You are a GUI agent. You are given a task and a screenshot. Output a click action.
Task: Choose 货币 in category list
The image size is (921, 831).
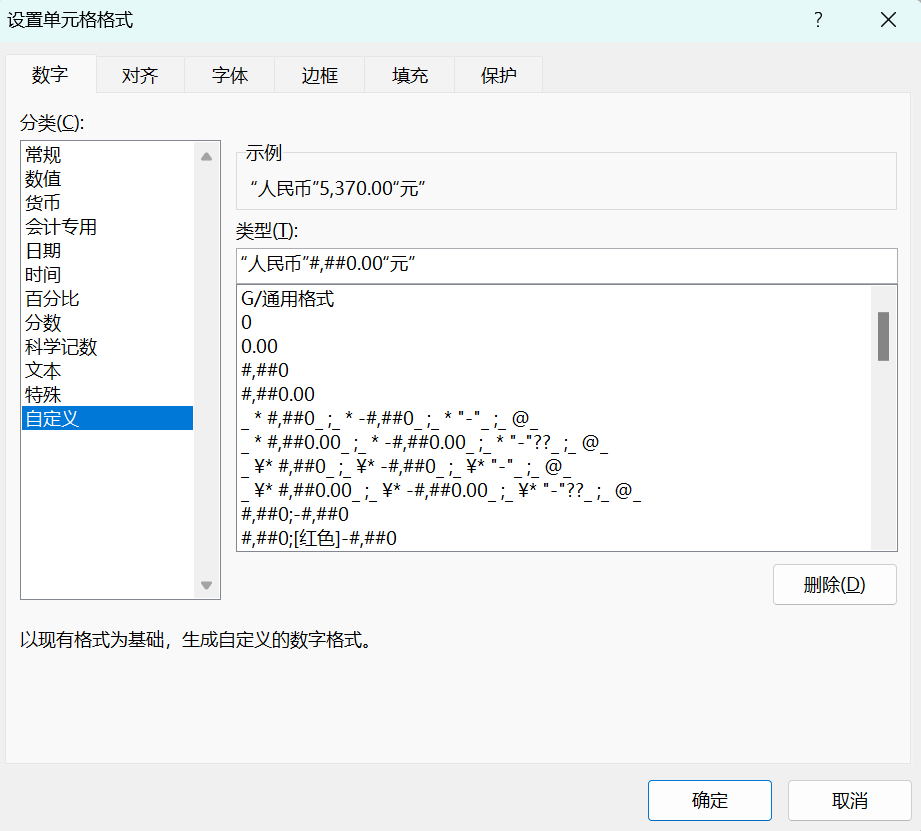click(107, 203)
